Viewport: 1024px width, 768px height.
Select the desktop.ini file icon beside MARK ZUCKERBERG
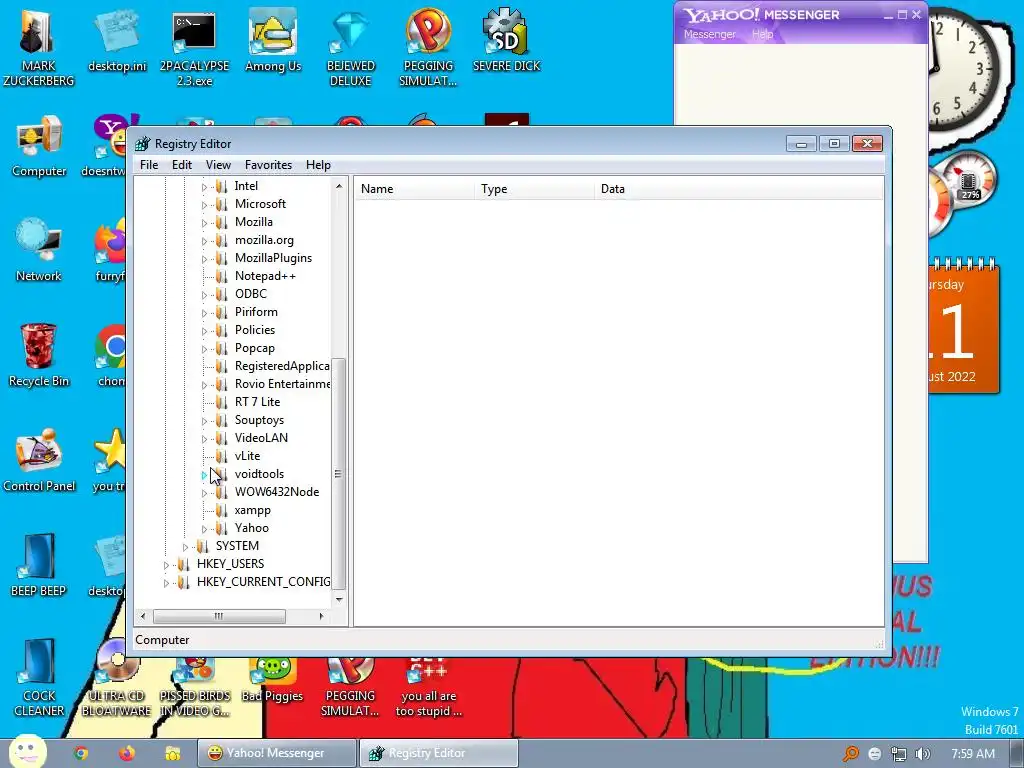[117, 40]
